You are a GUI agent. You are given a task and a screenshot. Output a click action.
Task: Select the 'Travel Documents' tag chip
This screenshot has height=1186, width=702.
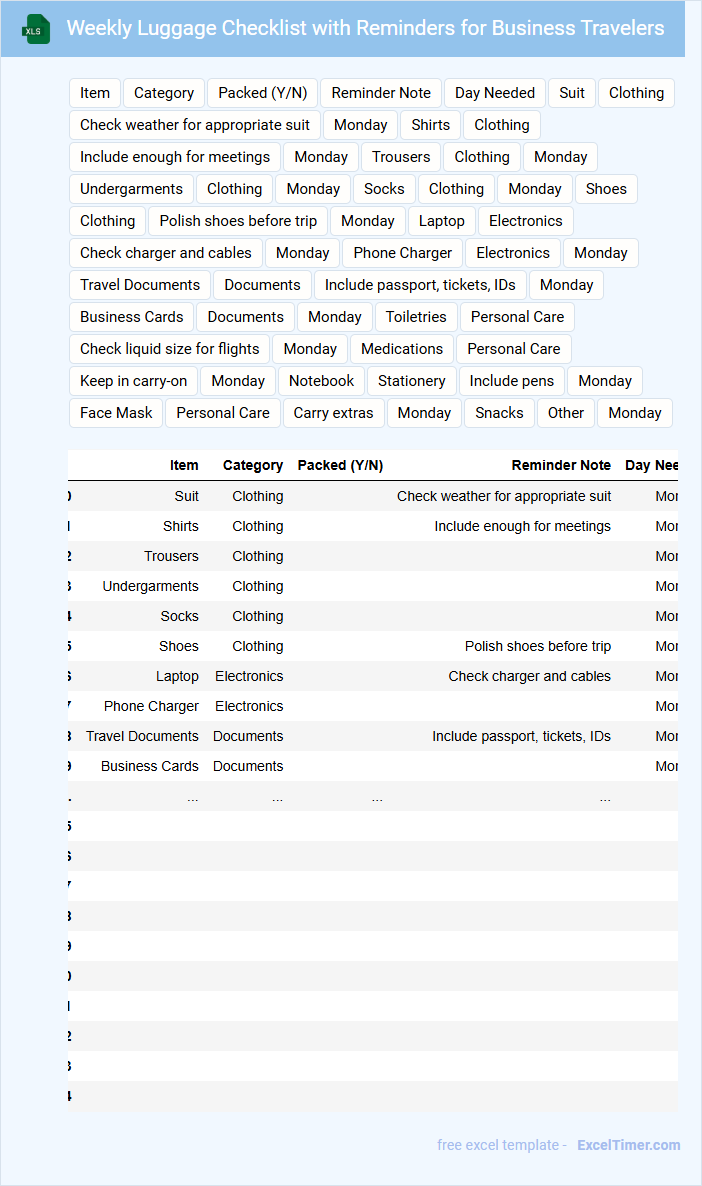coord(140,285)
